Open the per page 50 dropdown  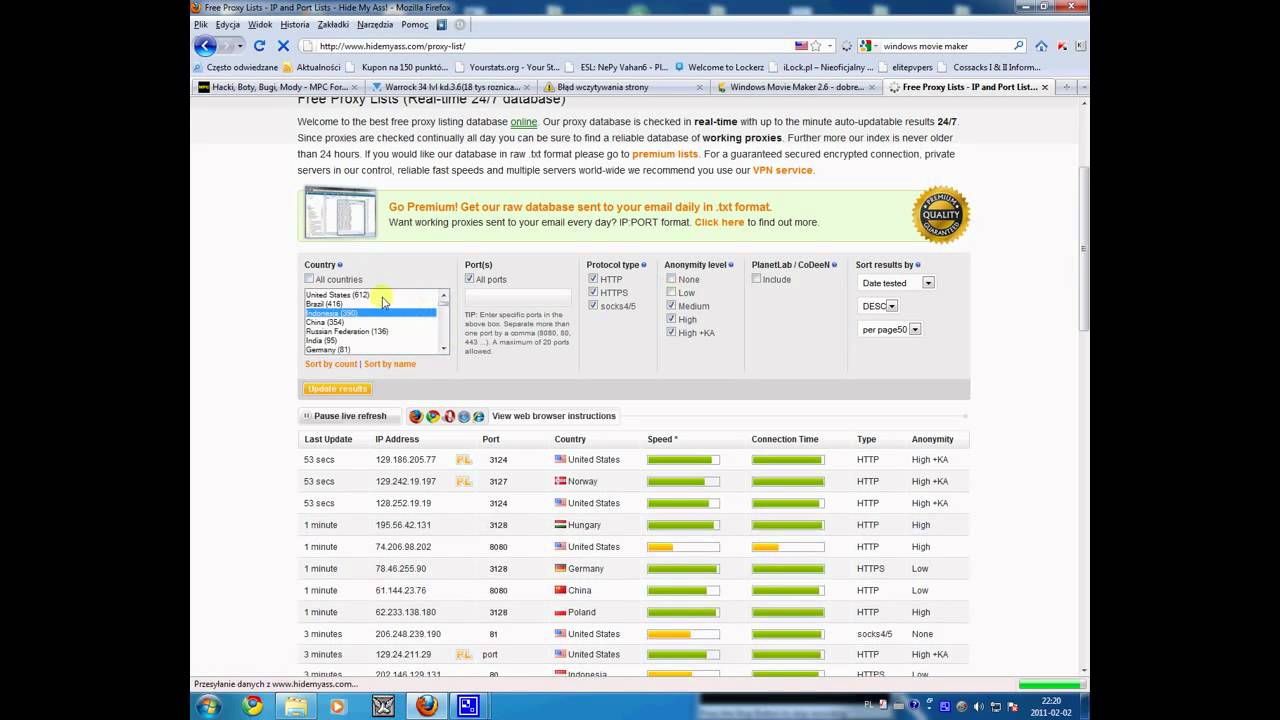point(890,329)
